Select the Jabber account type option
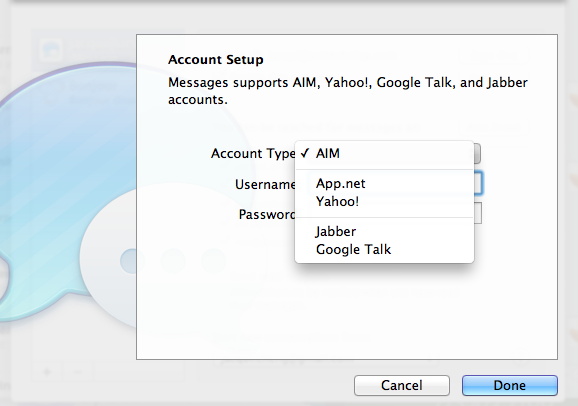Viewport: 578px width, 406px height. coord(384,231)
